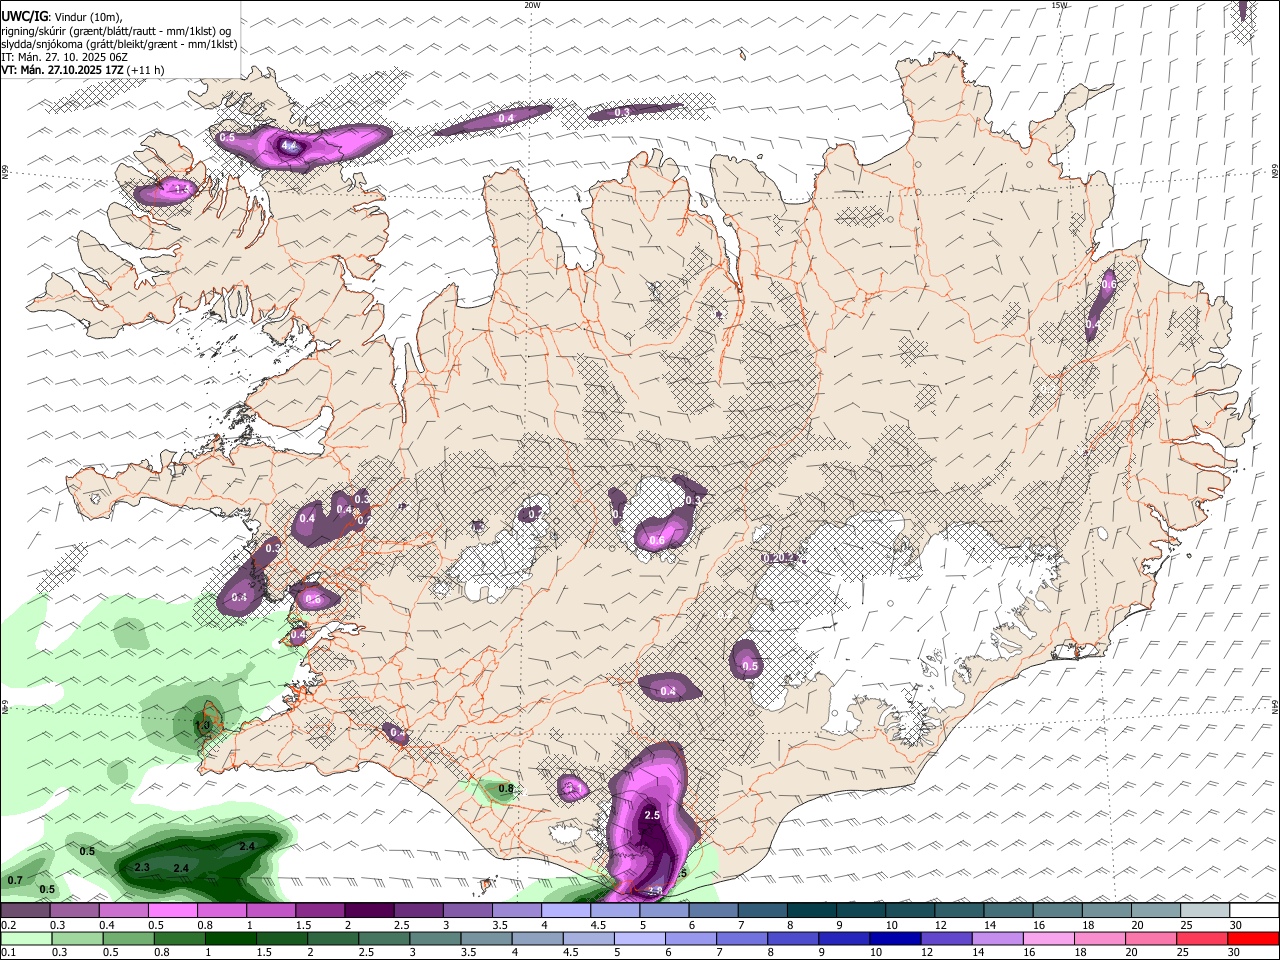Click the red 25–30 rain legend swatch
Viewport: 1280px width, 960px height.
1201,939
